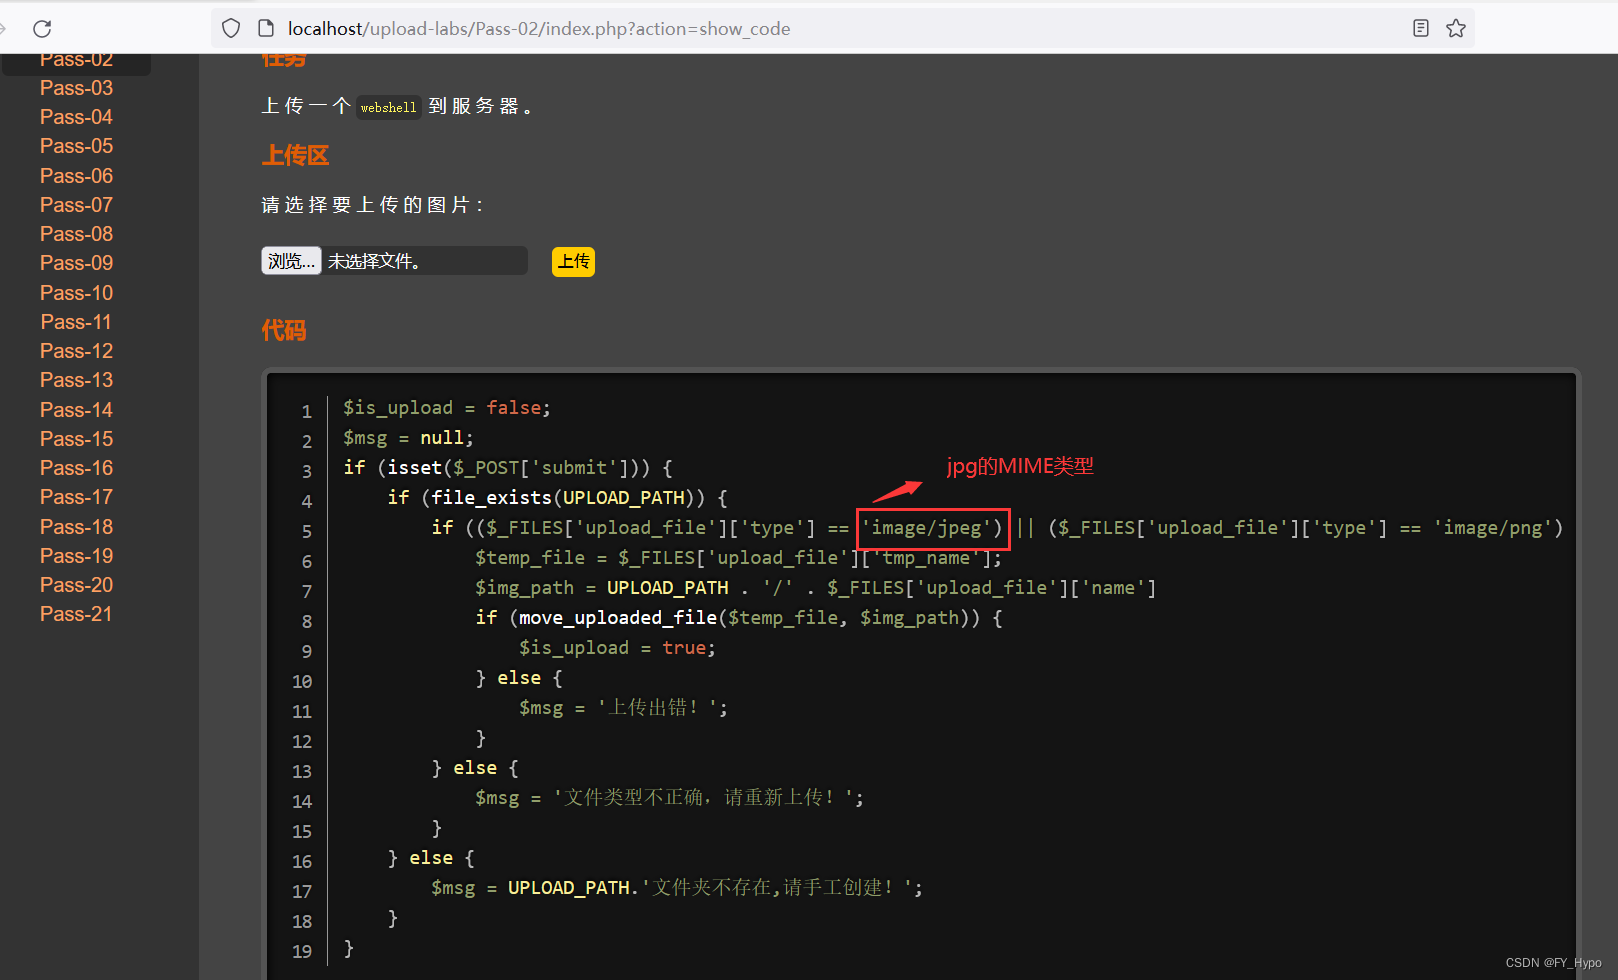Open Pass-05 in the sidebar
The width and height of the screenshot is (1618, 980).
tap(77, 146)
